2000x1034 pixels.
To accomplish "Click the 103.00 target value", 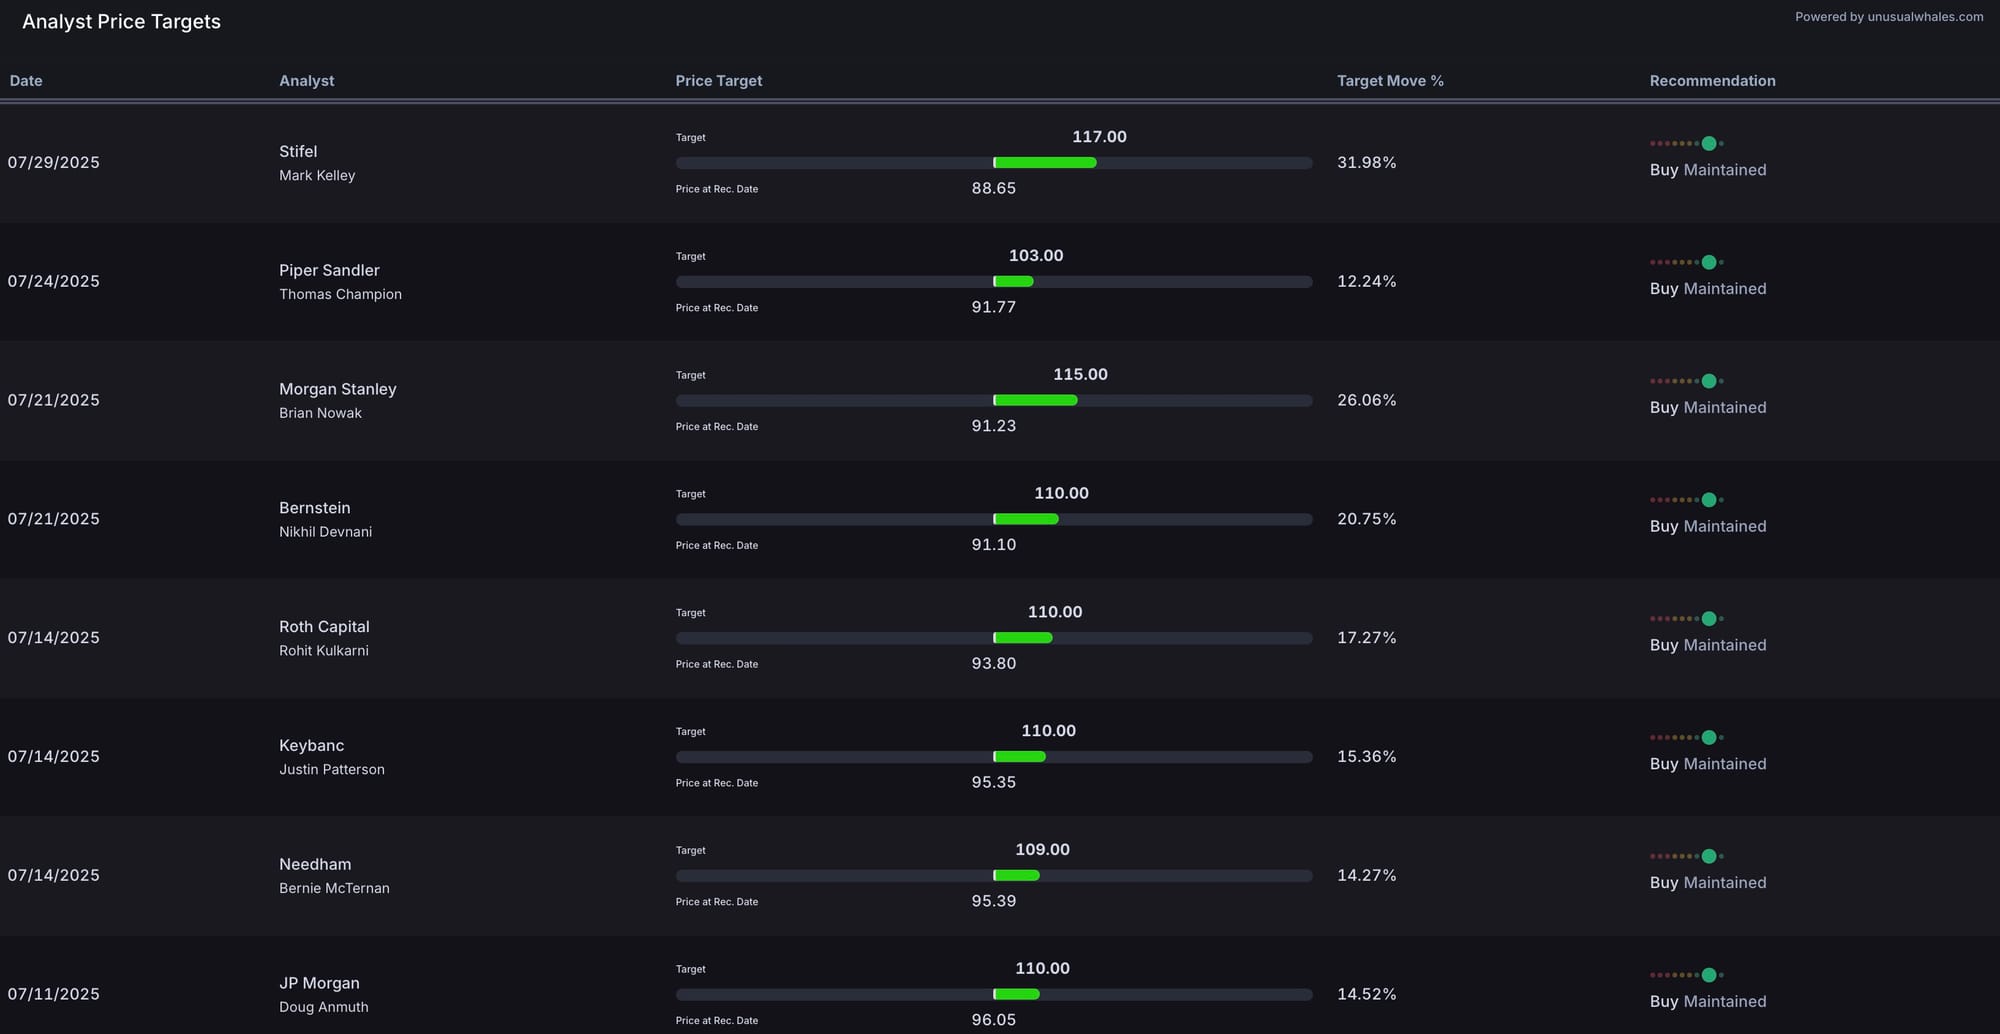I will tap(1036, 256).
